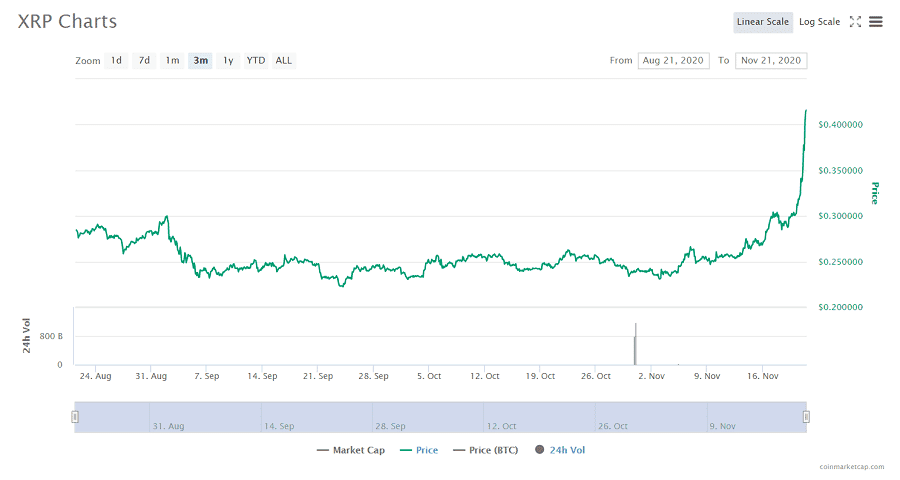Screen dimensions: 900x480
Task: Show ALL time zoom range
Action: [x=284, y=60]
